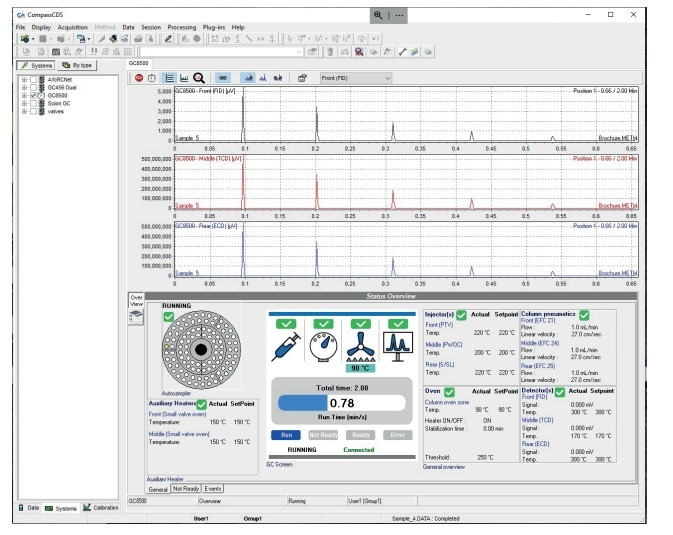Switch to the Not Ready tab
The image size is (673, 535).
point(186,489)
